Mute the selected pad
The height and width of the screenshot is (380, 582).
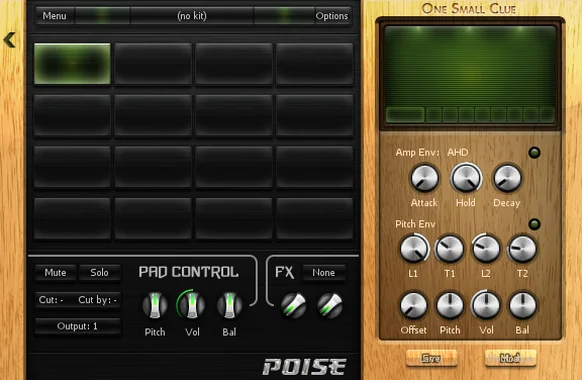point(56,272)
